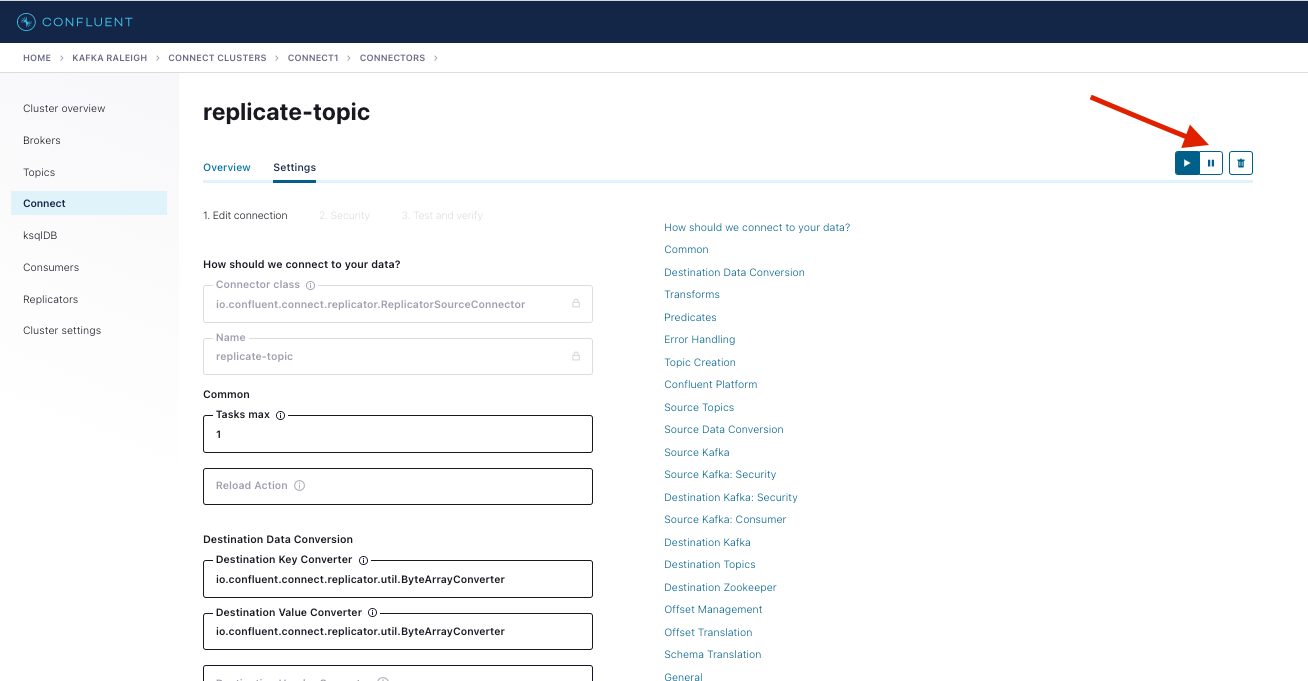The image size is (1308, 681).
Task: Click info icon beside Tasks max
Action: 280,415
